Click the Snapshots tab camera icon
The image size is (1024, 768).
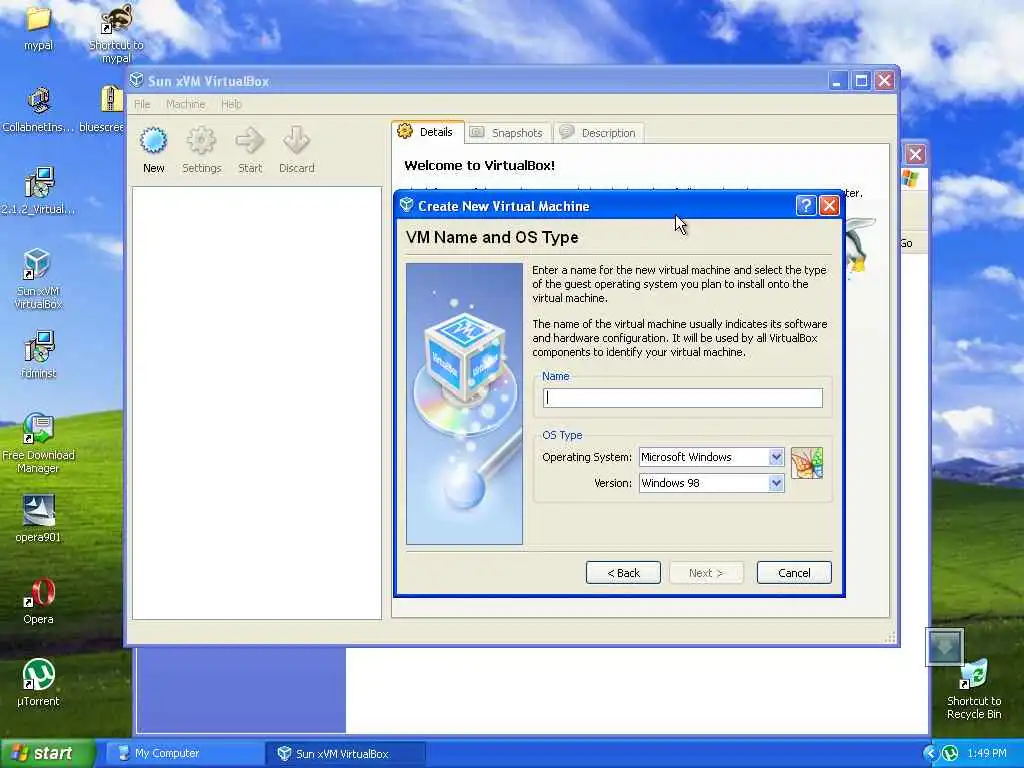pos(477,132)
